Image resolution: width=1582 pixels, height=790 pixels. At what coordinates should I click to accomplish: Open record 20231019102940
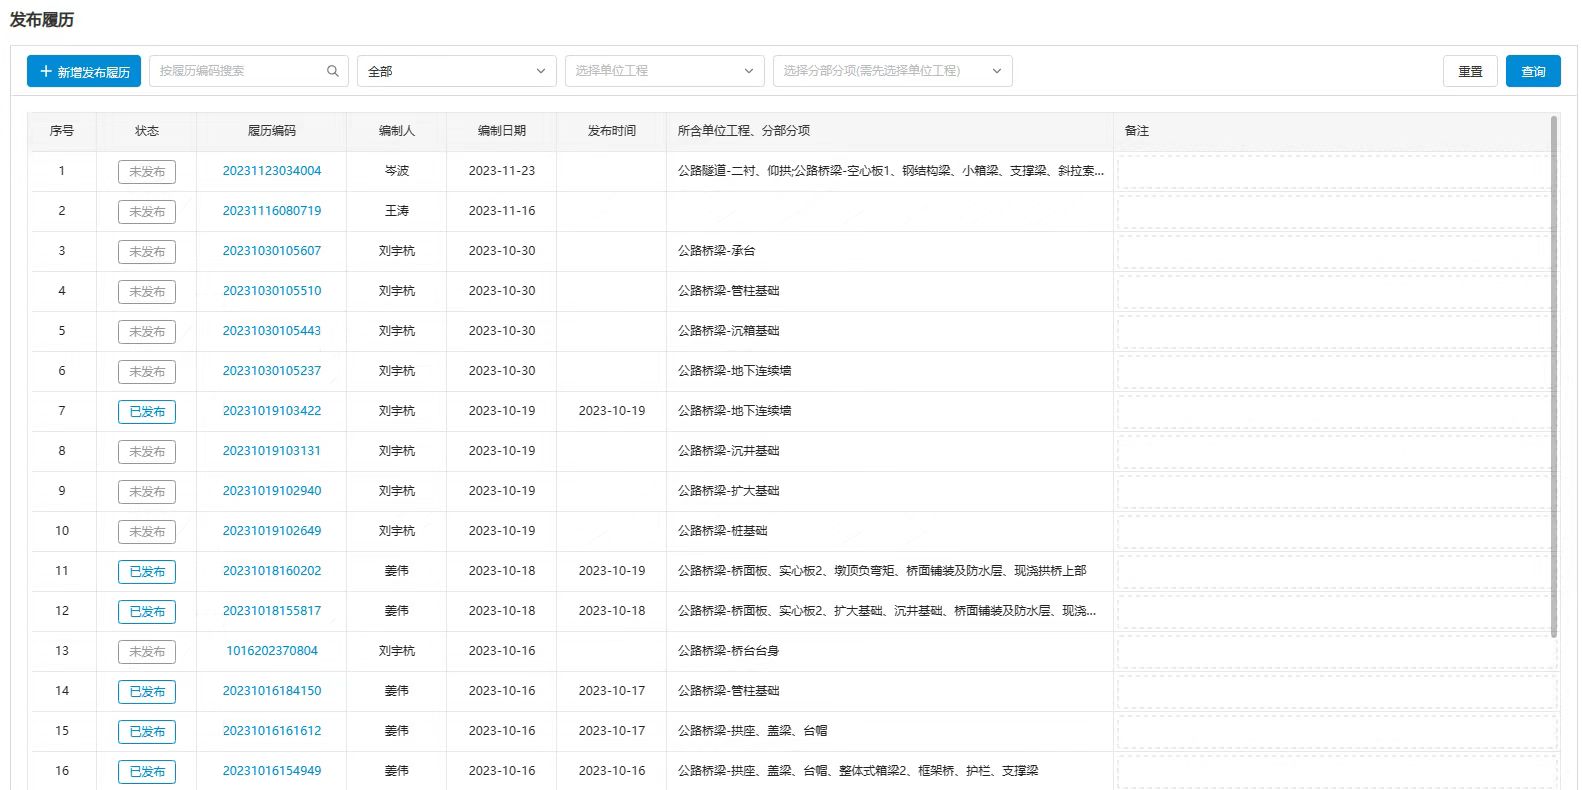pyautogui.click(x=272, y=491)
